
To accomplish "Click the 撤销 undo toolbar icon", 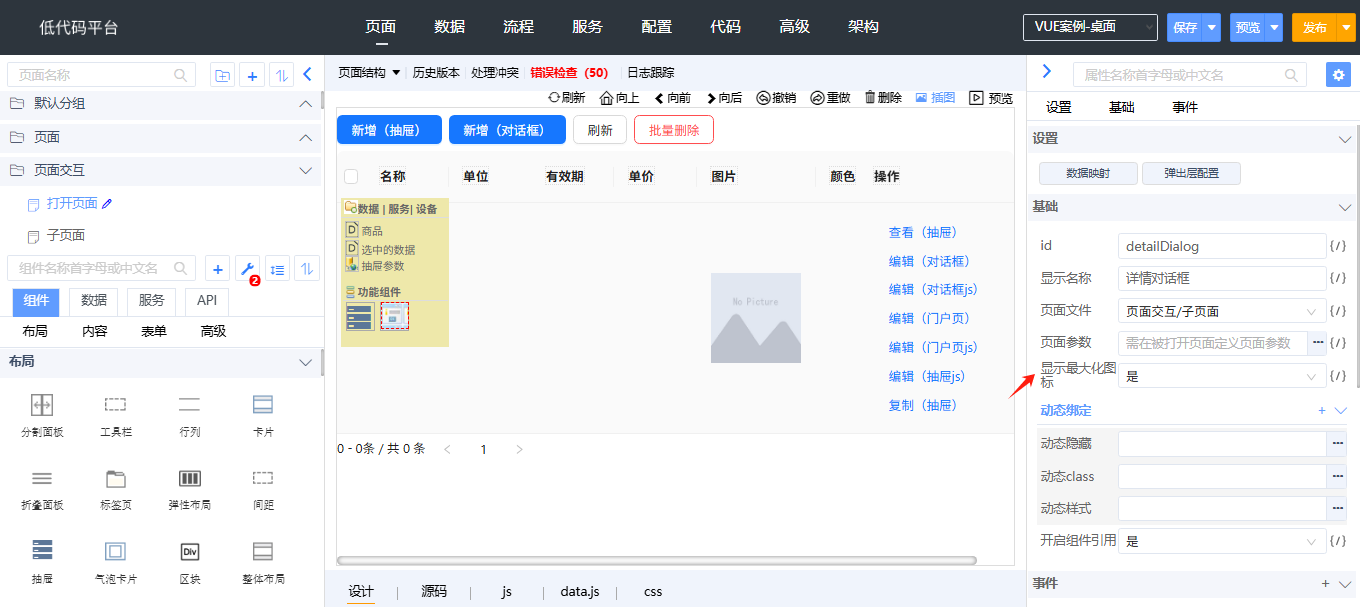I will coord(764,98).
